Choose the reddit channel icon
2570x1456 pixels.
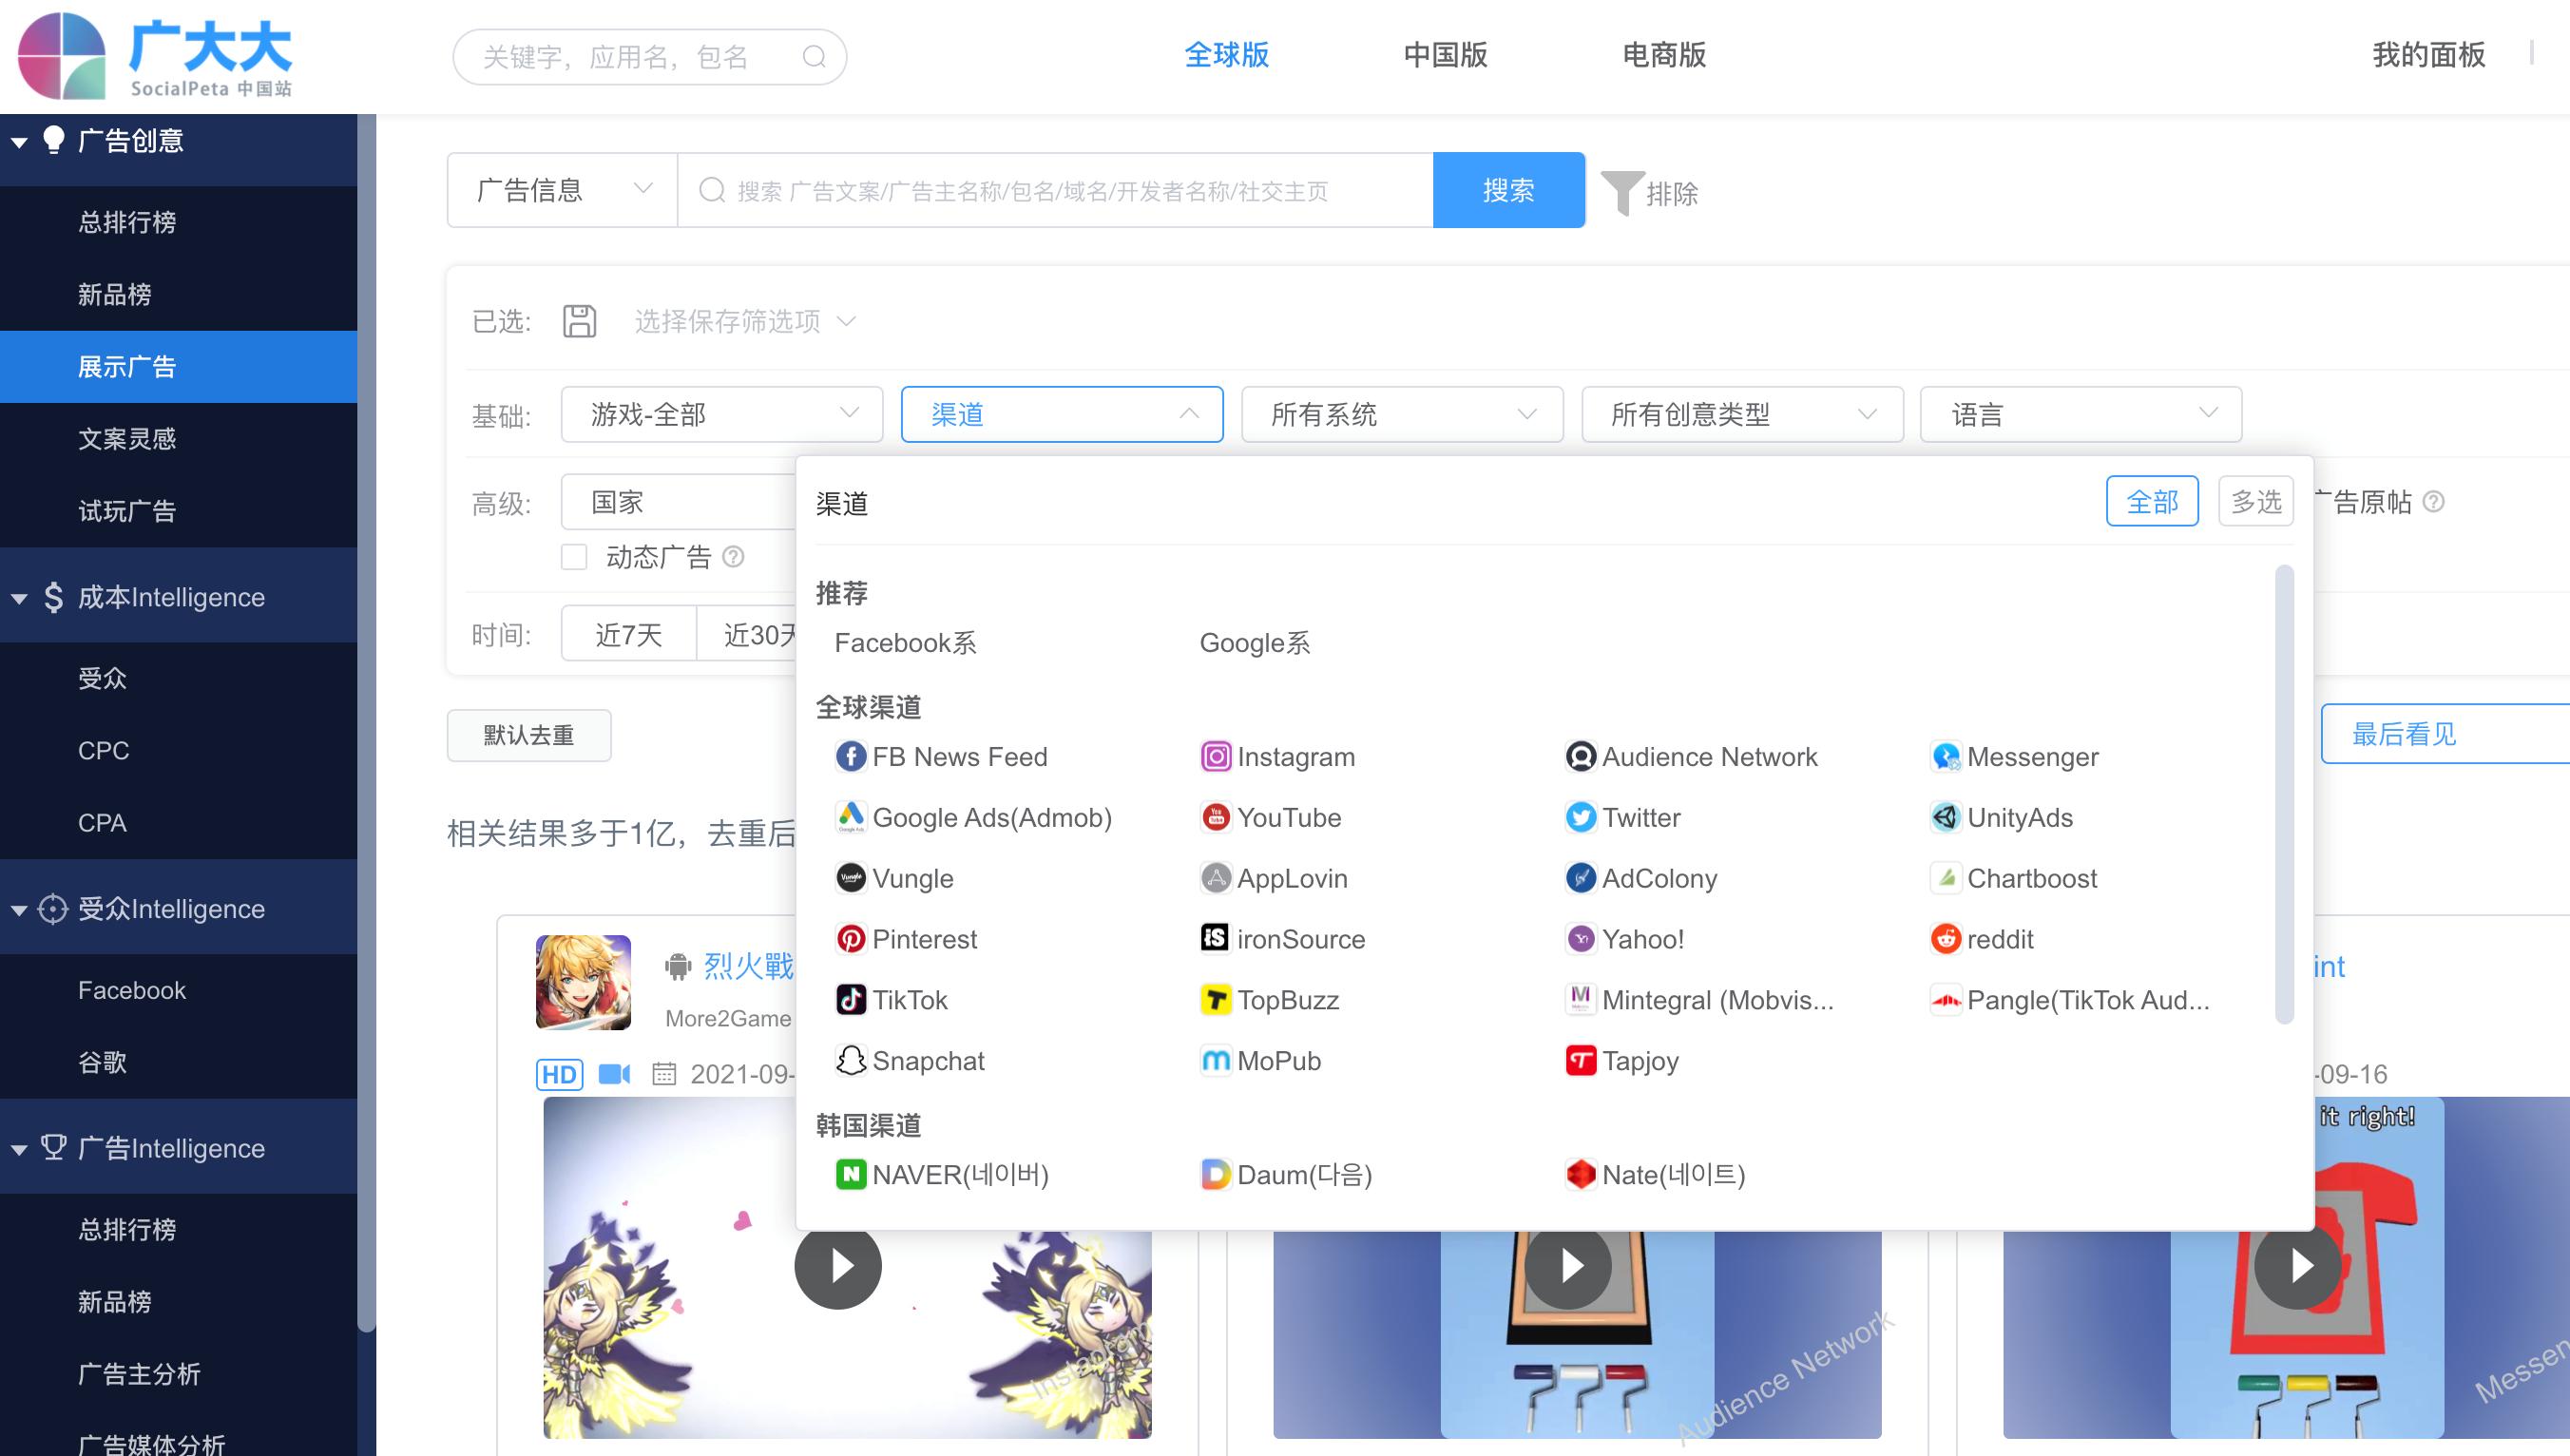pyautogui.click(x=1945, y=939)
